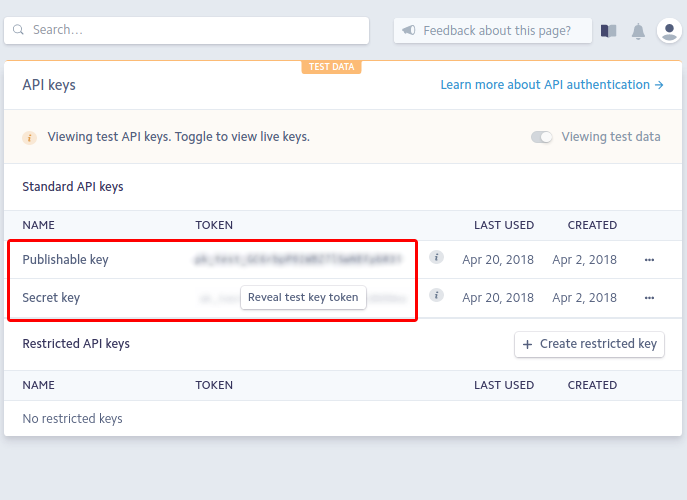Open the Secret key more options menu
687x500 pixels.
649,298
